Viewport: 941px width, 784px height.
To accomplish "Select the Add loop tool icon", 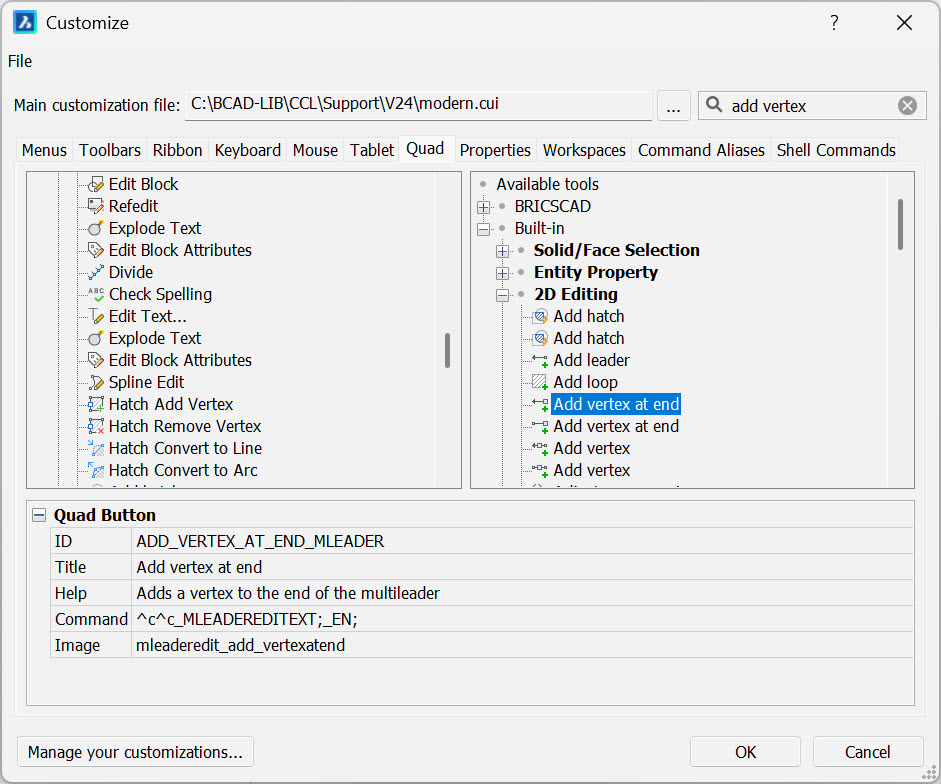I will pyautogui.click(x=540, y=382).
